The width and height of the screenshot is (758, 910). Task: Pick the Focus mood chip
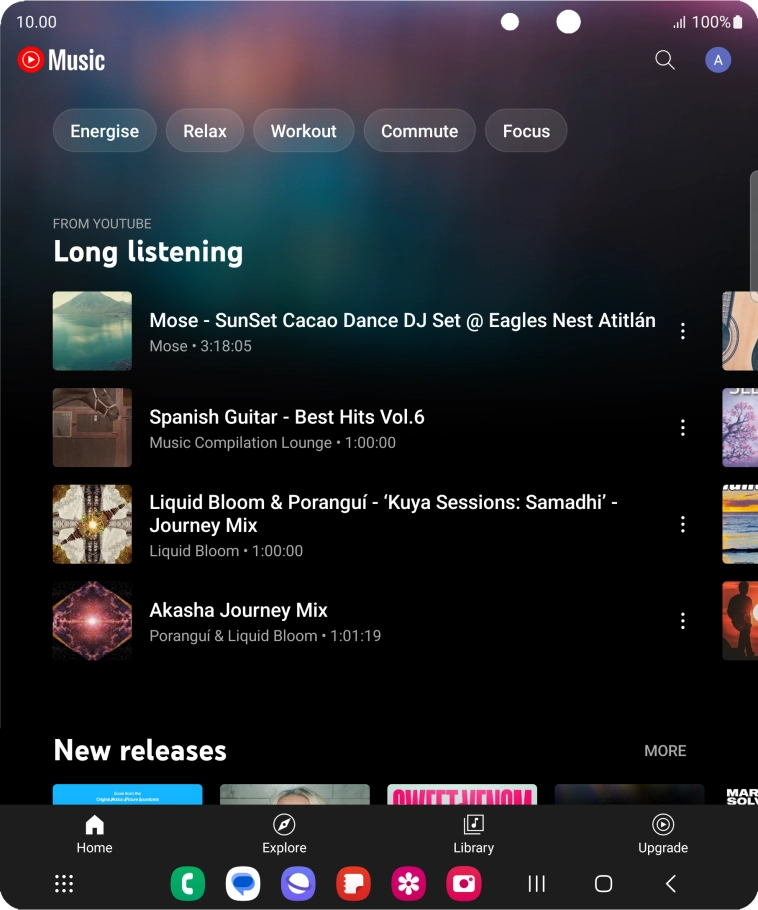click(x=526, y=131)
